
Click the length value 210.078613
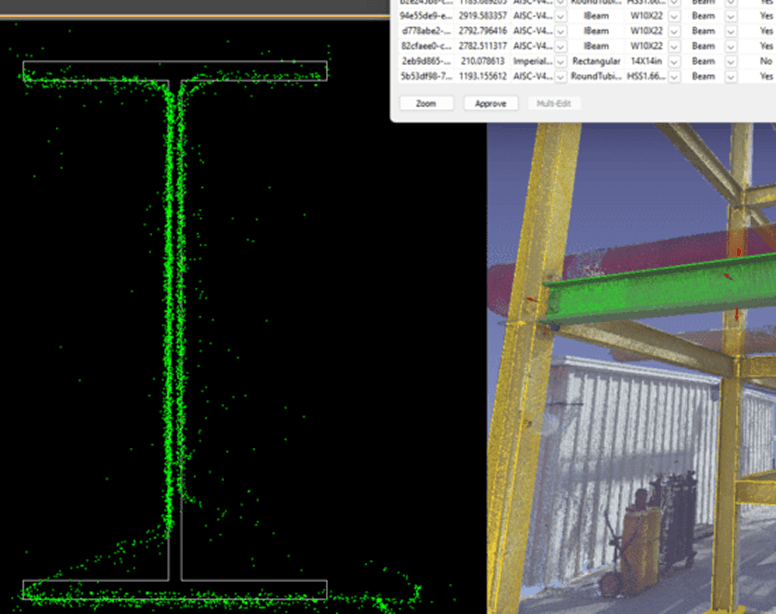pyautogui.click(x=483, y=61)
